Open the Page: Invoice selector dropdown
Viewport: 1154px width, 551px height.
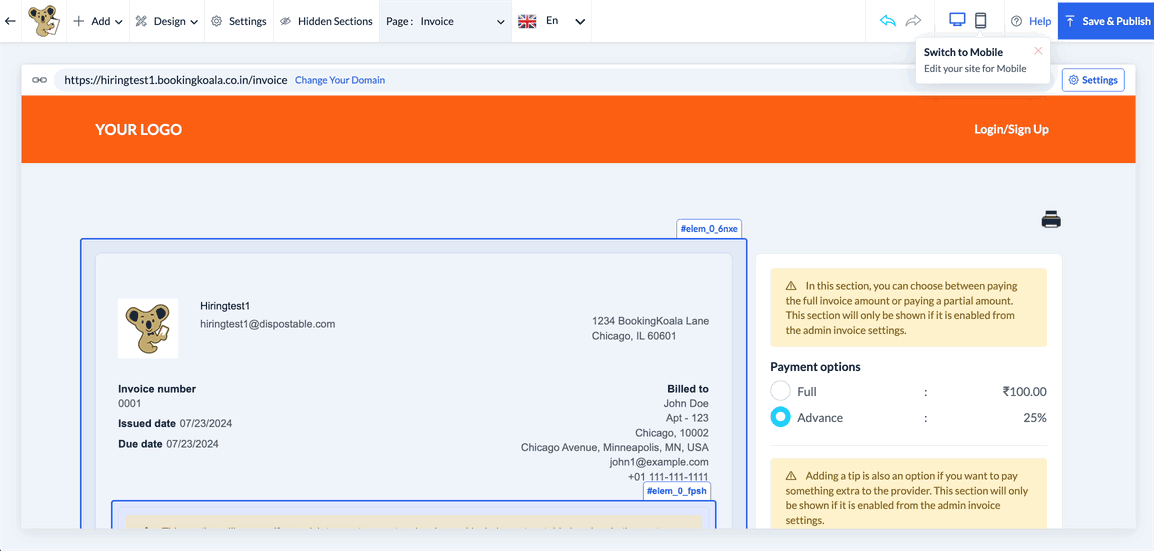[x=445, y=21]
